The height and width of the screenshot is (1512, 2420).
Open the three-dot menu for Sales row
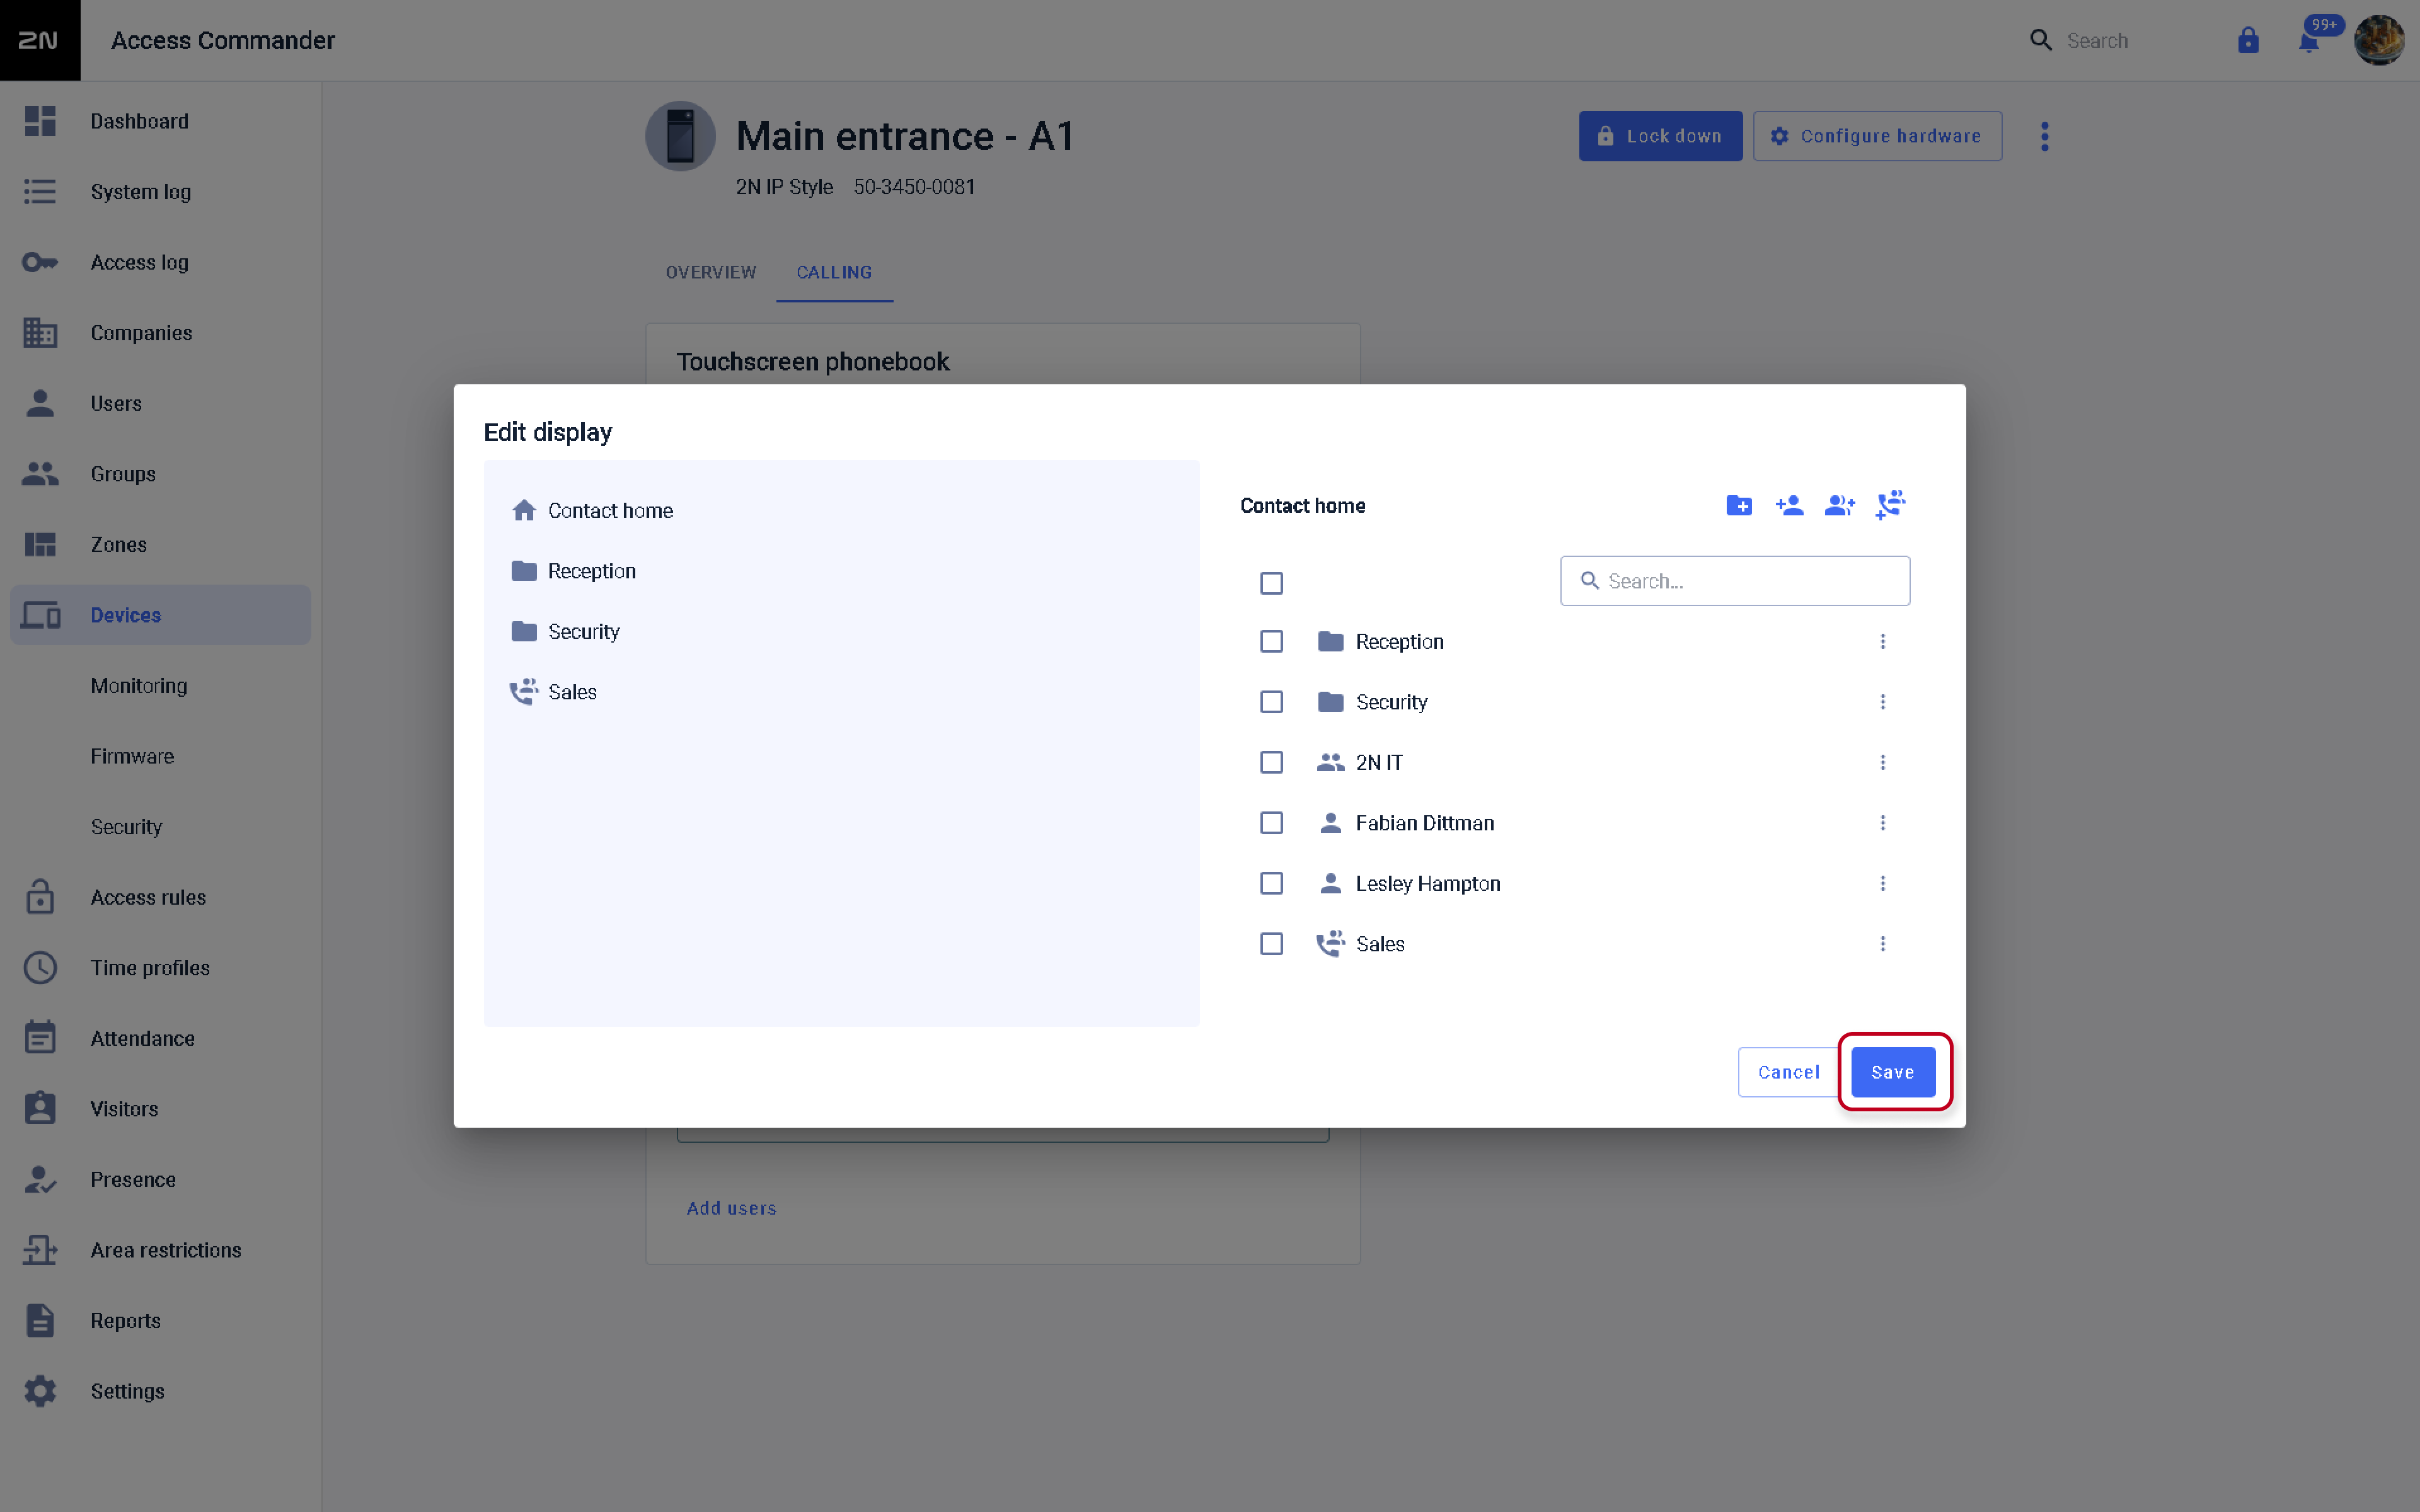1882,944
